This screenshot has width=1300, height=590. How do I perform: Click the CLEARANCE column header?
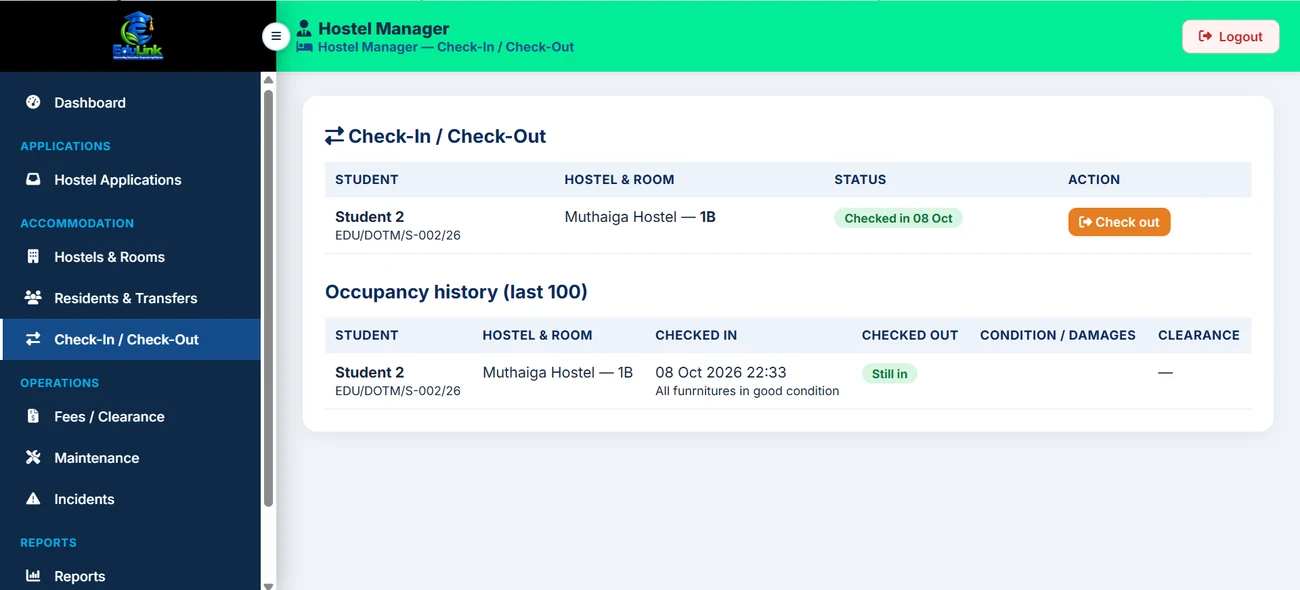pyautogui.click(x=1198, y=335)
